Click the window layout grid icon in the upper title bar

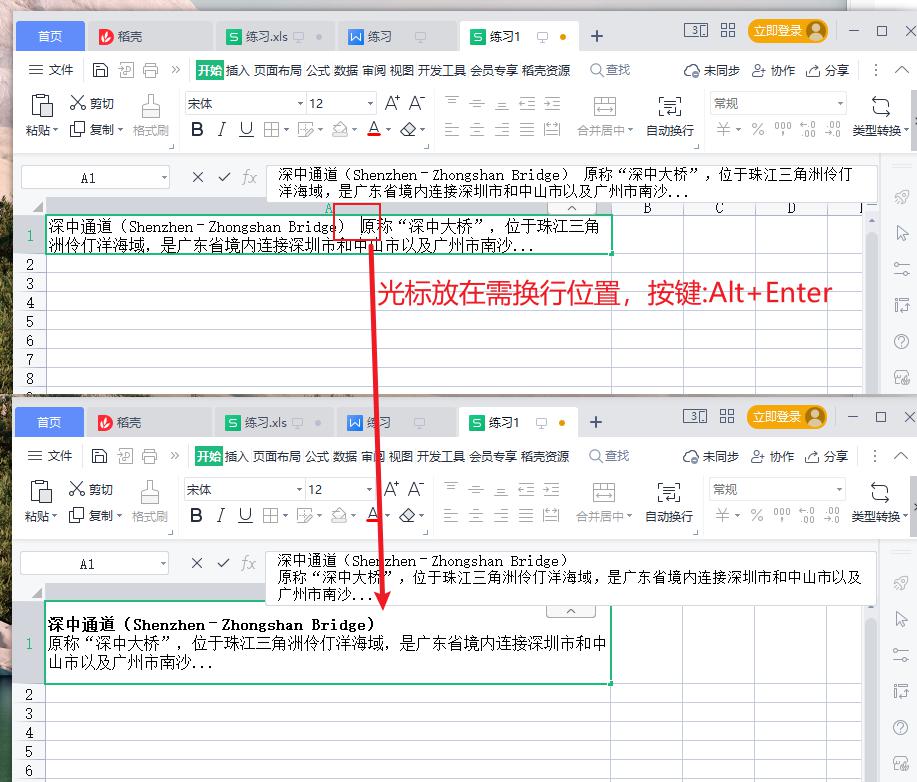[x=728, y=30]
